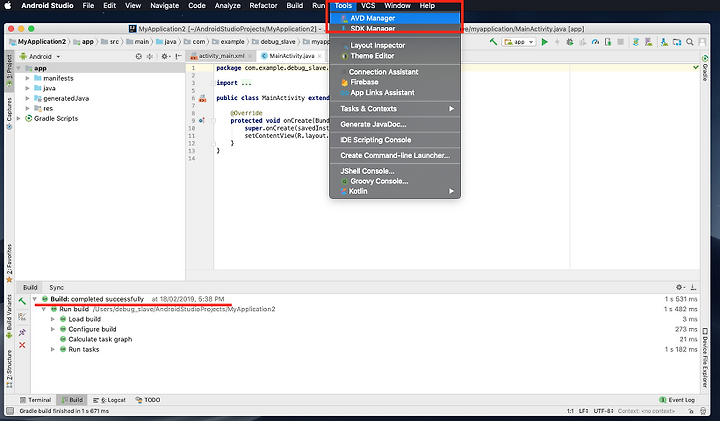Expand the Configure build node
The width and height of the screenshot is (720, 421).
(53, 330)
